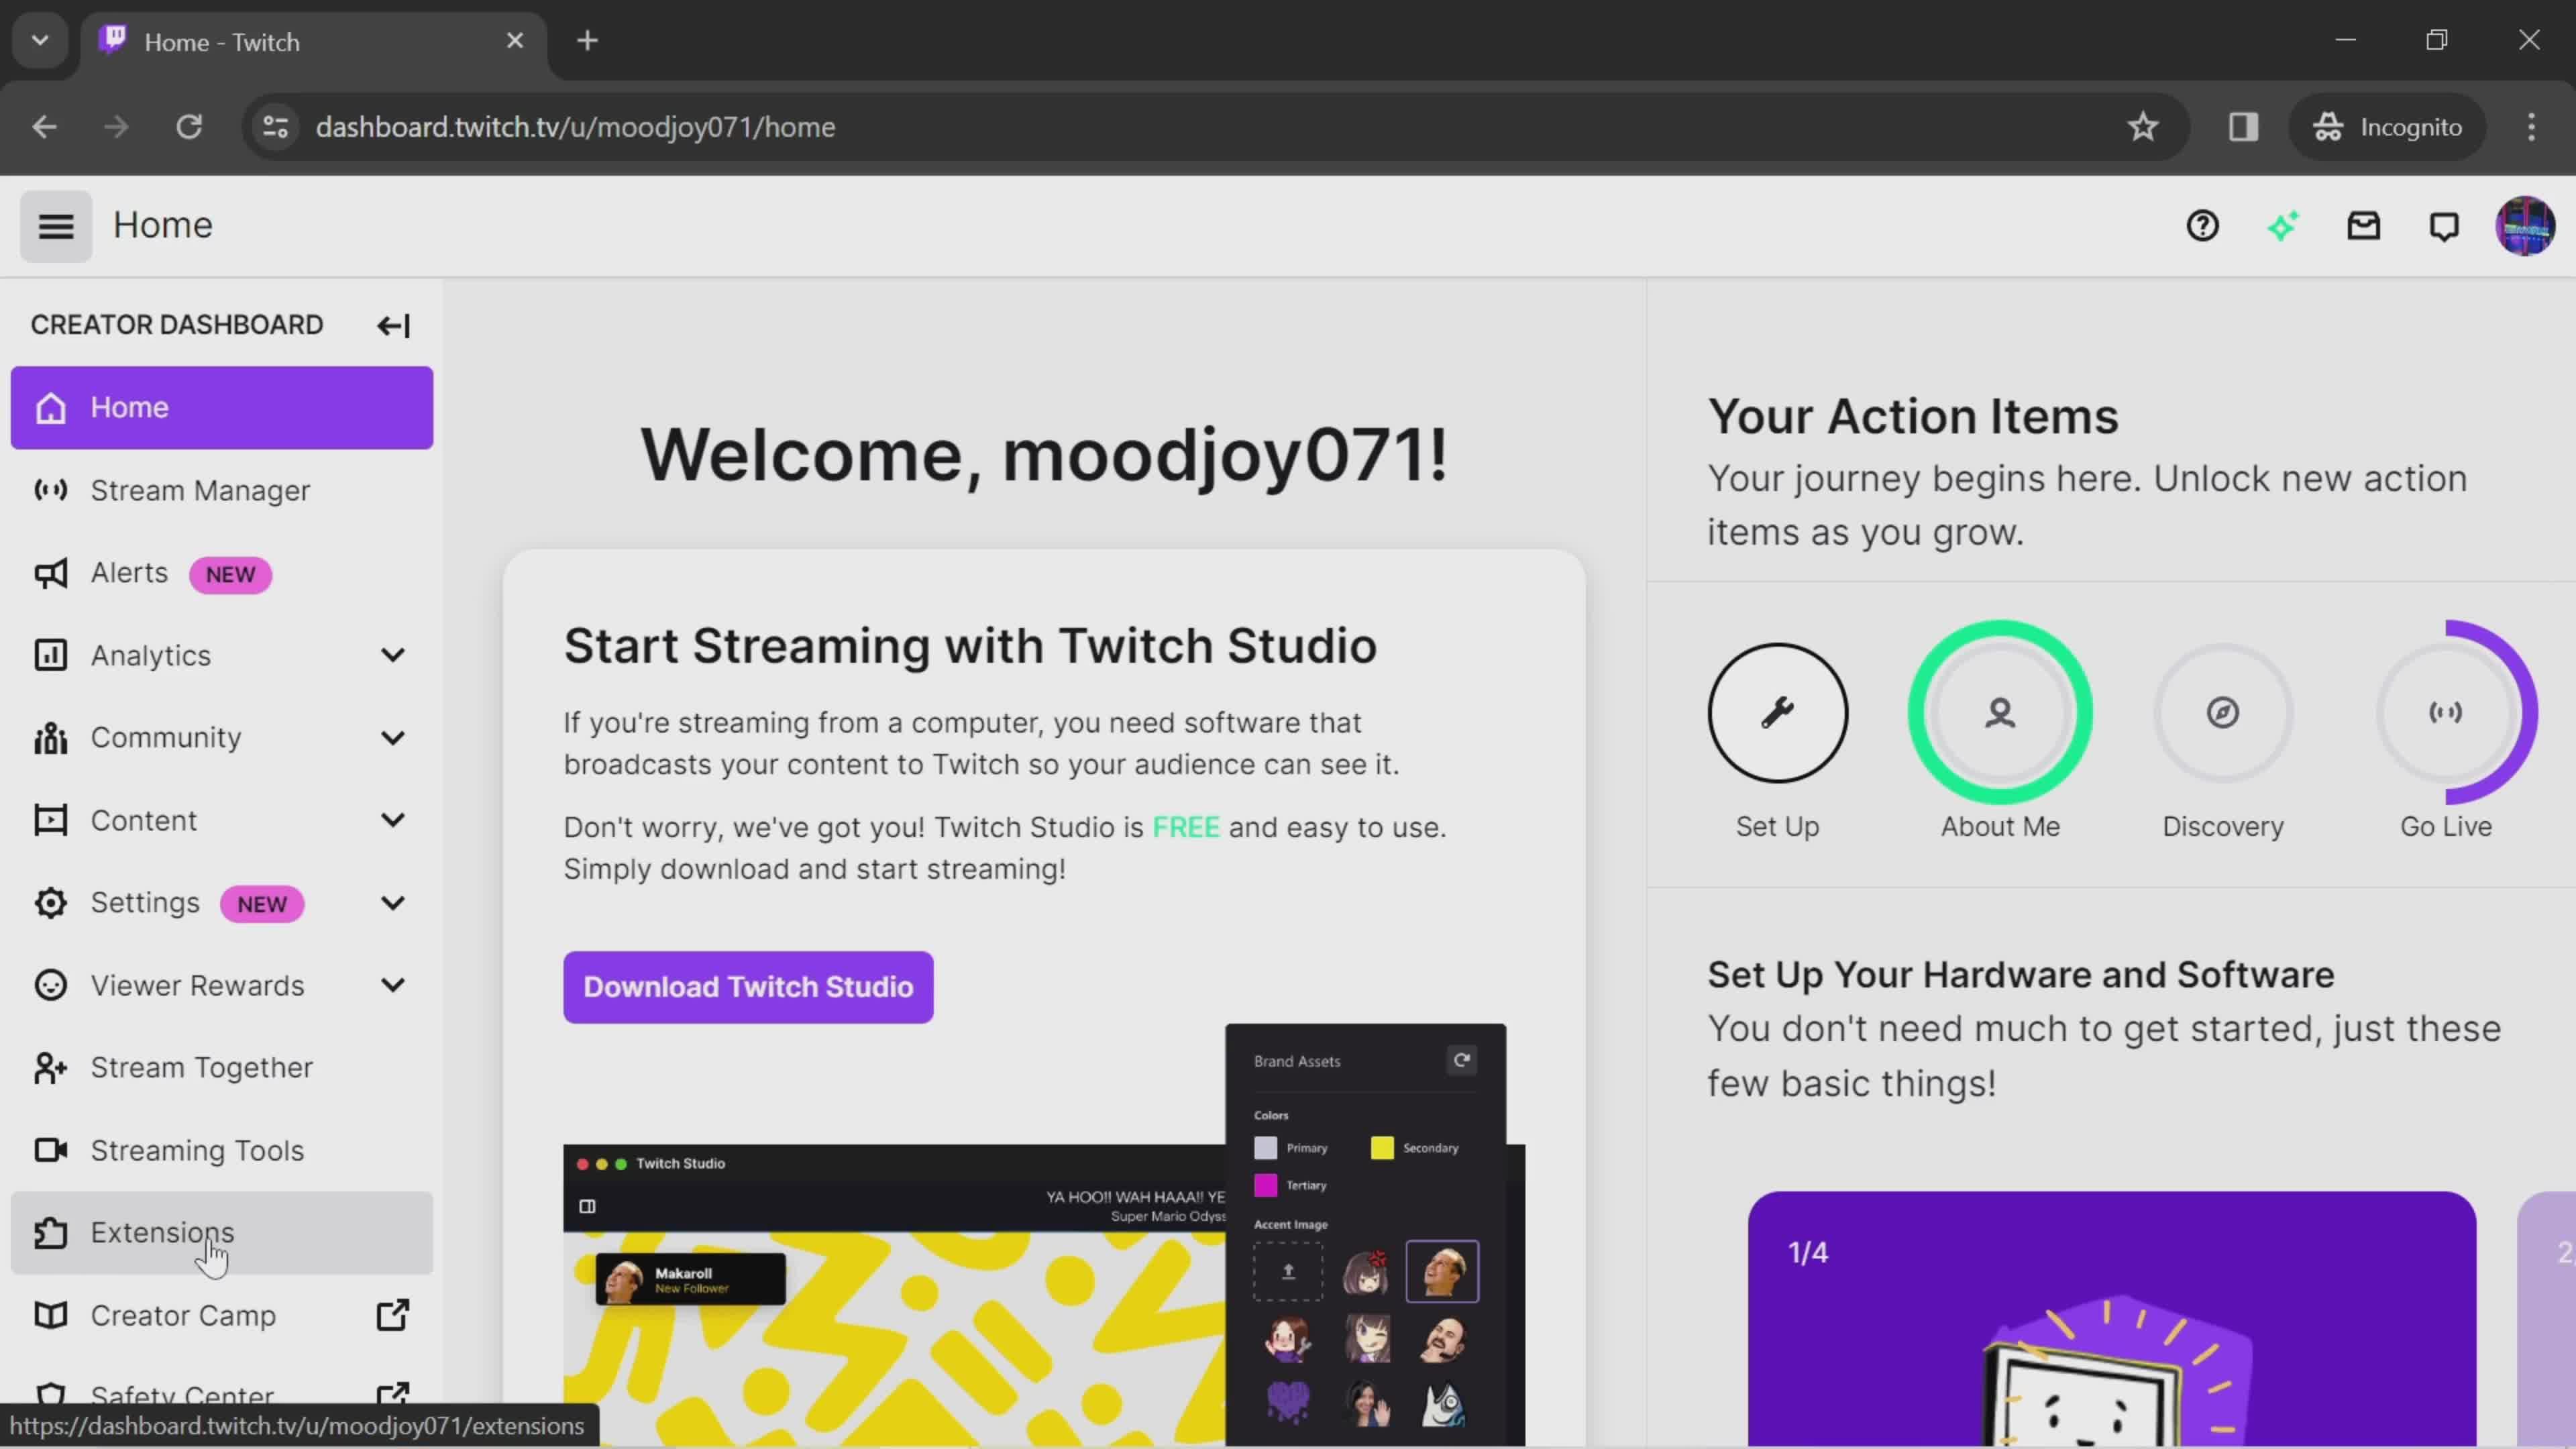Select the Discovery action items circle
2576x1449 pixels.
point(2224,711)
